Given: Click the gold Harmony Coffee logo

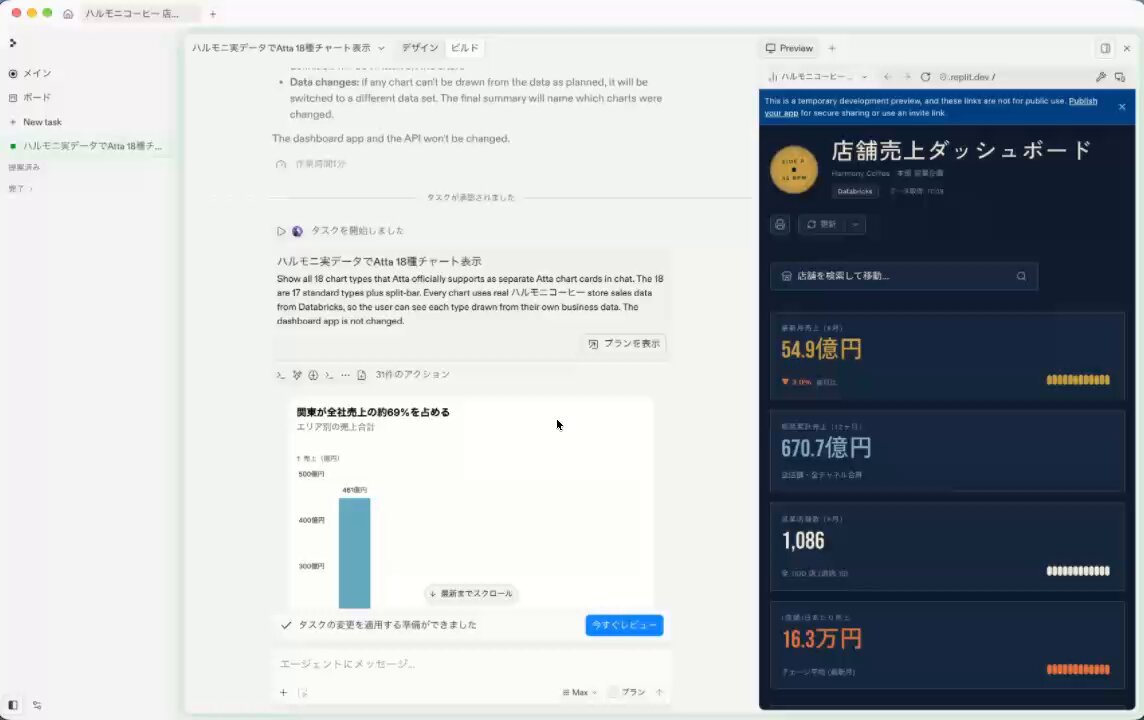Looking at the screenshot, I should coord(794,169).
